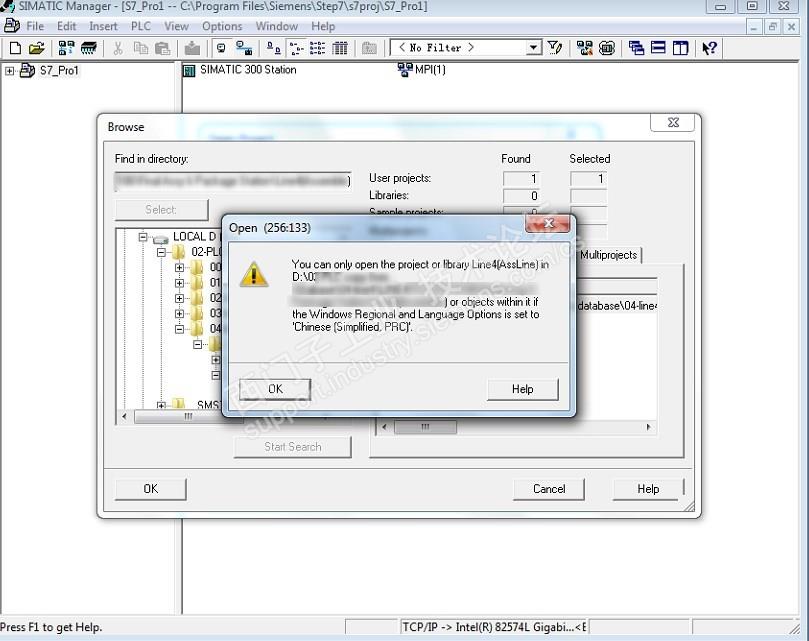Expand the 00 folder node
Screen dimensions: 809x641
[x=179, y=267]
